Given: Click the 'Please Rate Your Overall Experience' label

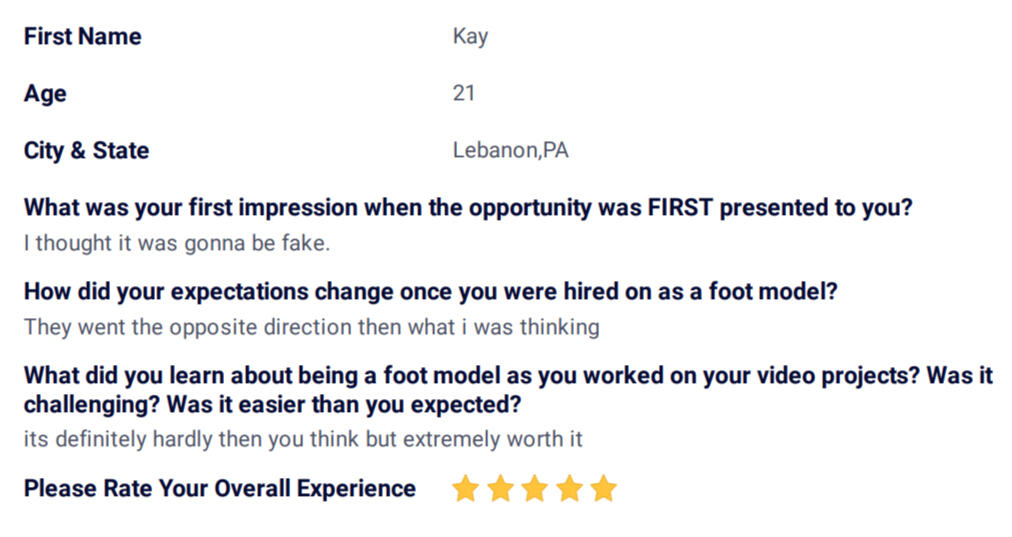Looking at the screenshot, I should tap(219, 489).
